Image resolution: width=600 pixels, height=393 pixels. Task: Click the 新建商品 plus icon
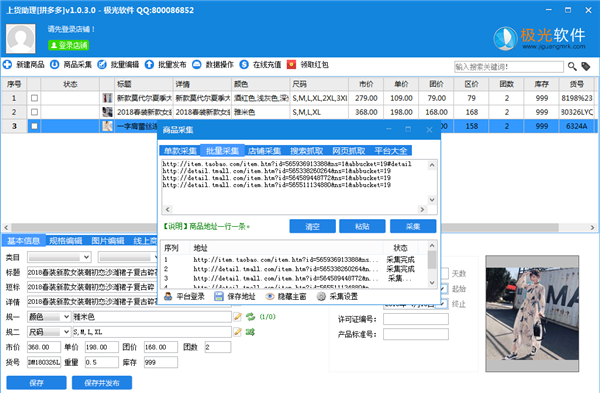click(x=7, y=65)
